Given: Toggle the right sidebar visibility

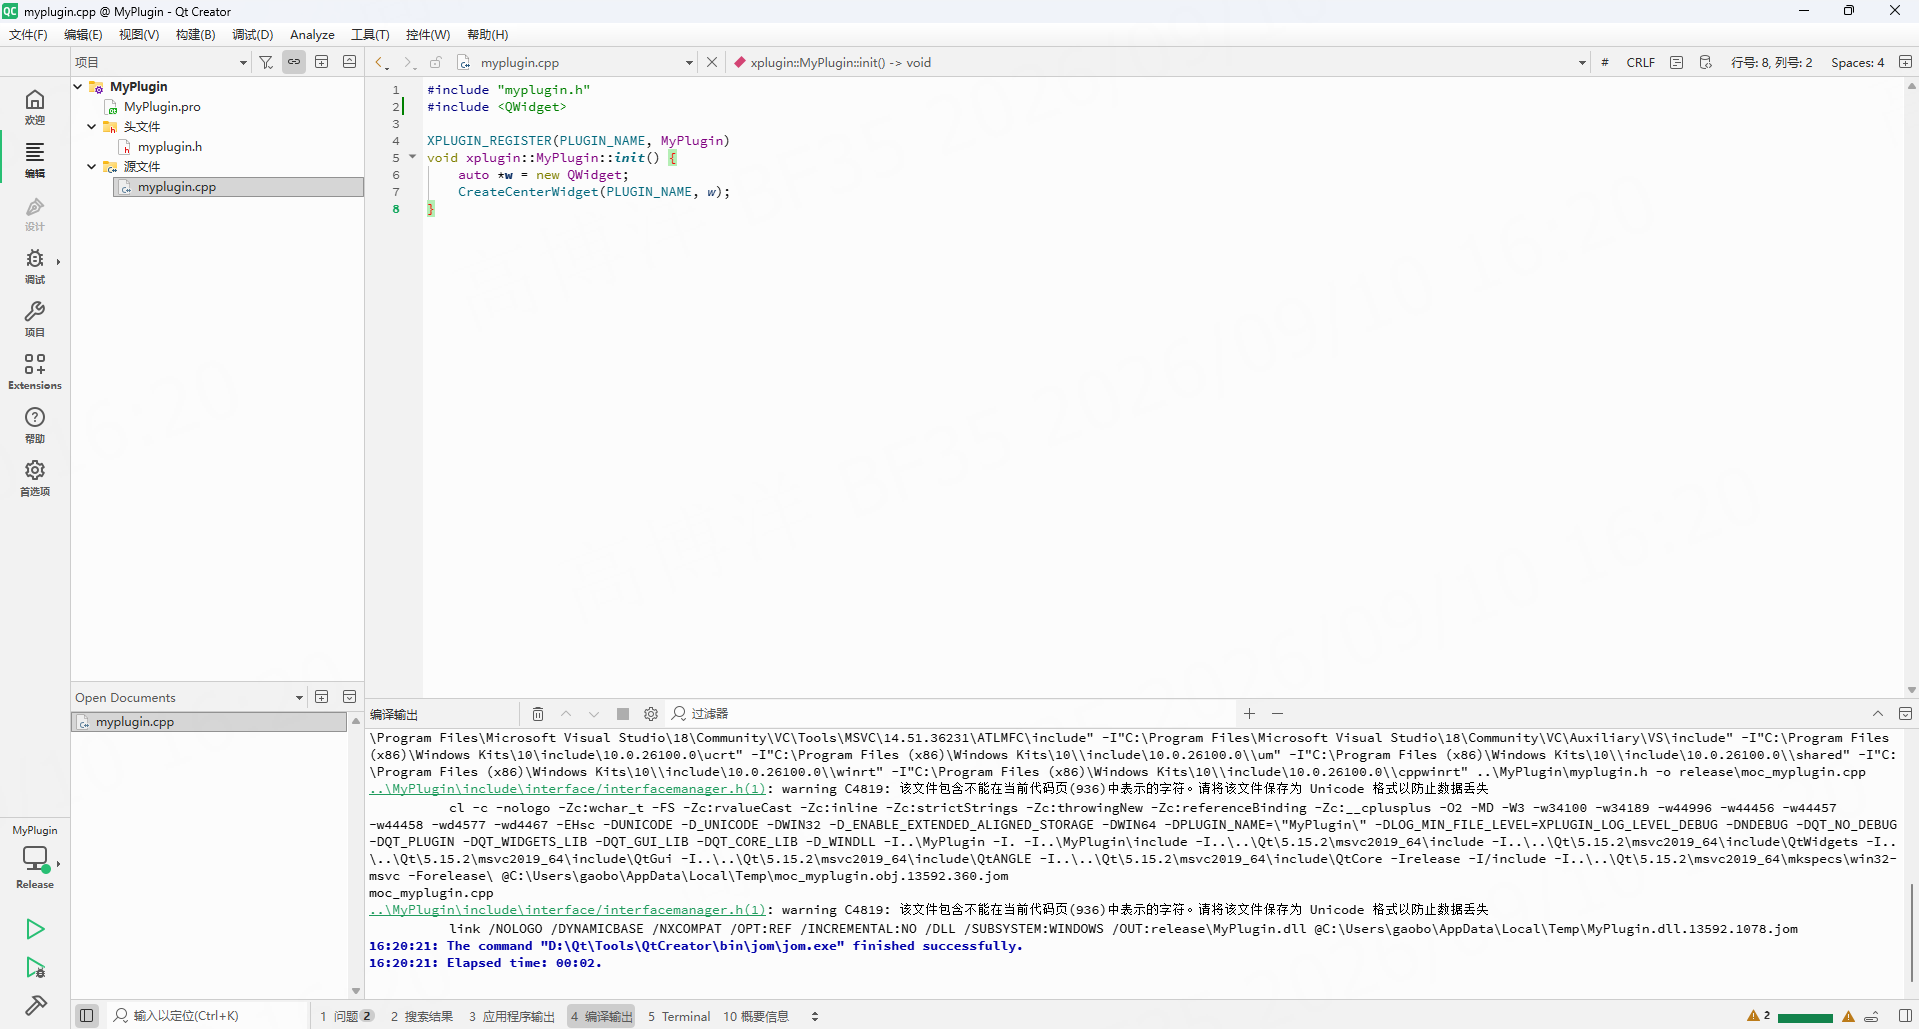Looking at the screenshot, I should click(x=1905, y=1016).
